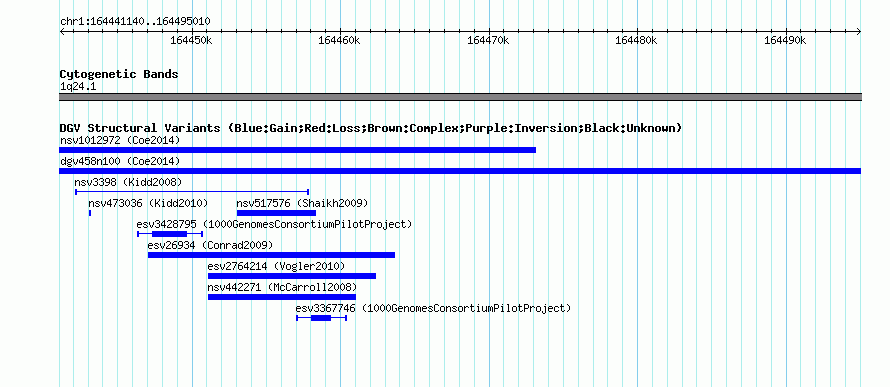
Task: Select the esv26934 blue variant bar
Action: click(271, 255)
